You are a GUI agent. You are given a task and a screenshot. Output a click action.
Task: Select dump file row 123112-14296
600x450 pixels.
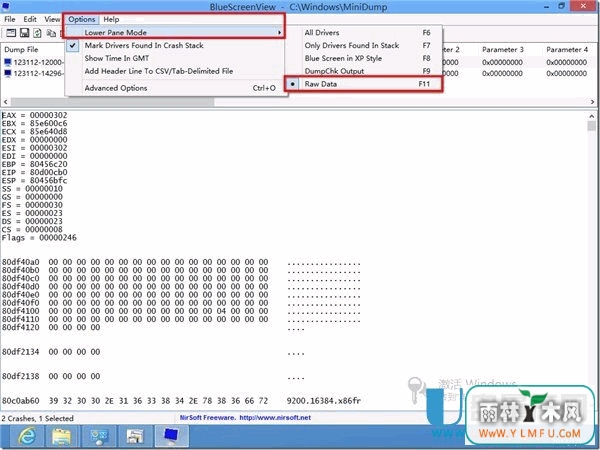tap(38, 73)
